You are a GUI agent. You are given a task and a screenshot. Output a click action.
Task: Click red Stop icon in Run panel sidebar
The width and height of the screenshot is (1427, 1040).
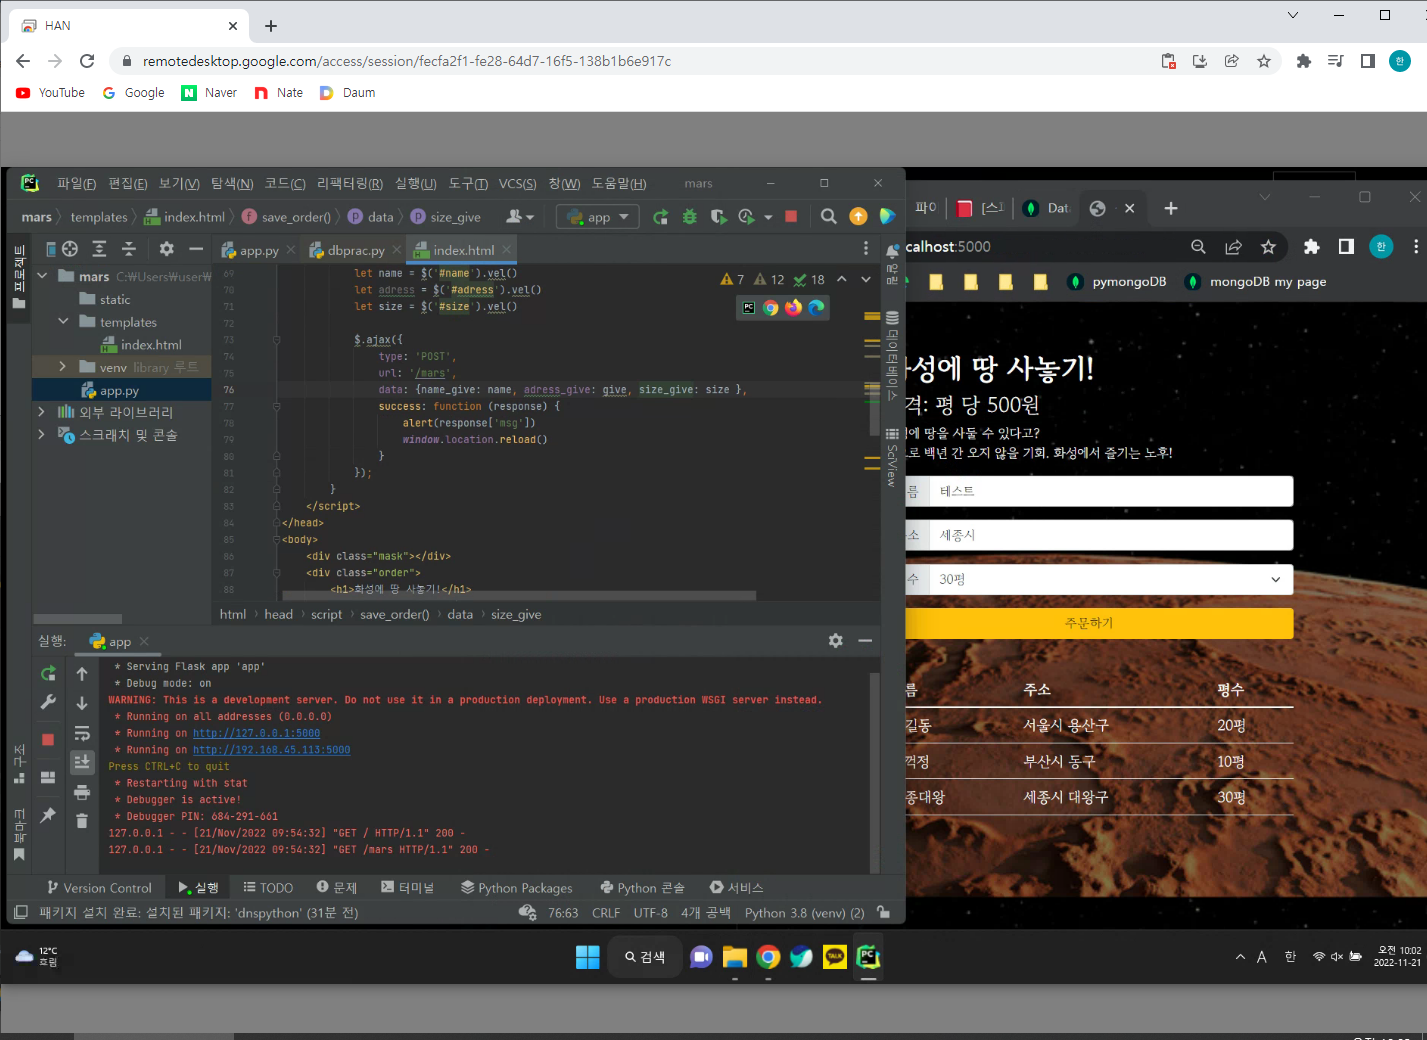click(48, 740)
